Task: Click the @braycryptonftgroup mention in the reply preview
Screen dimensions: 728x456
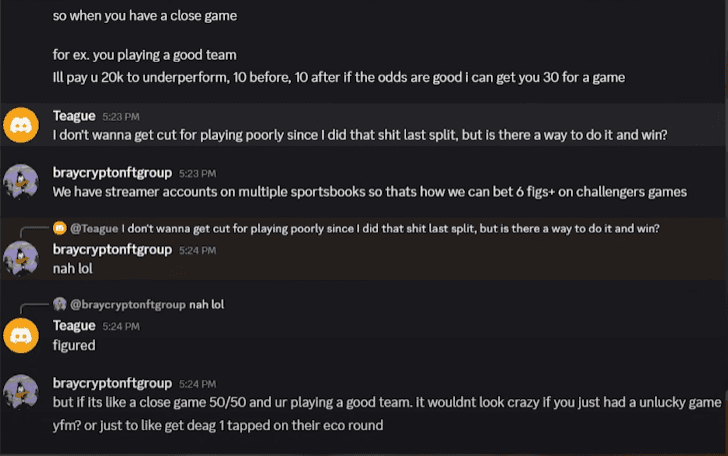Action: click(x=127, y=304)
